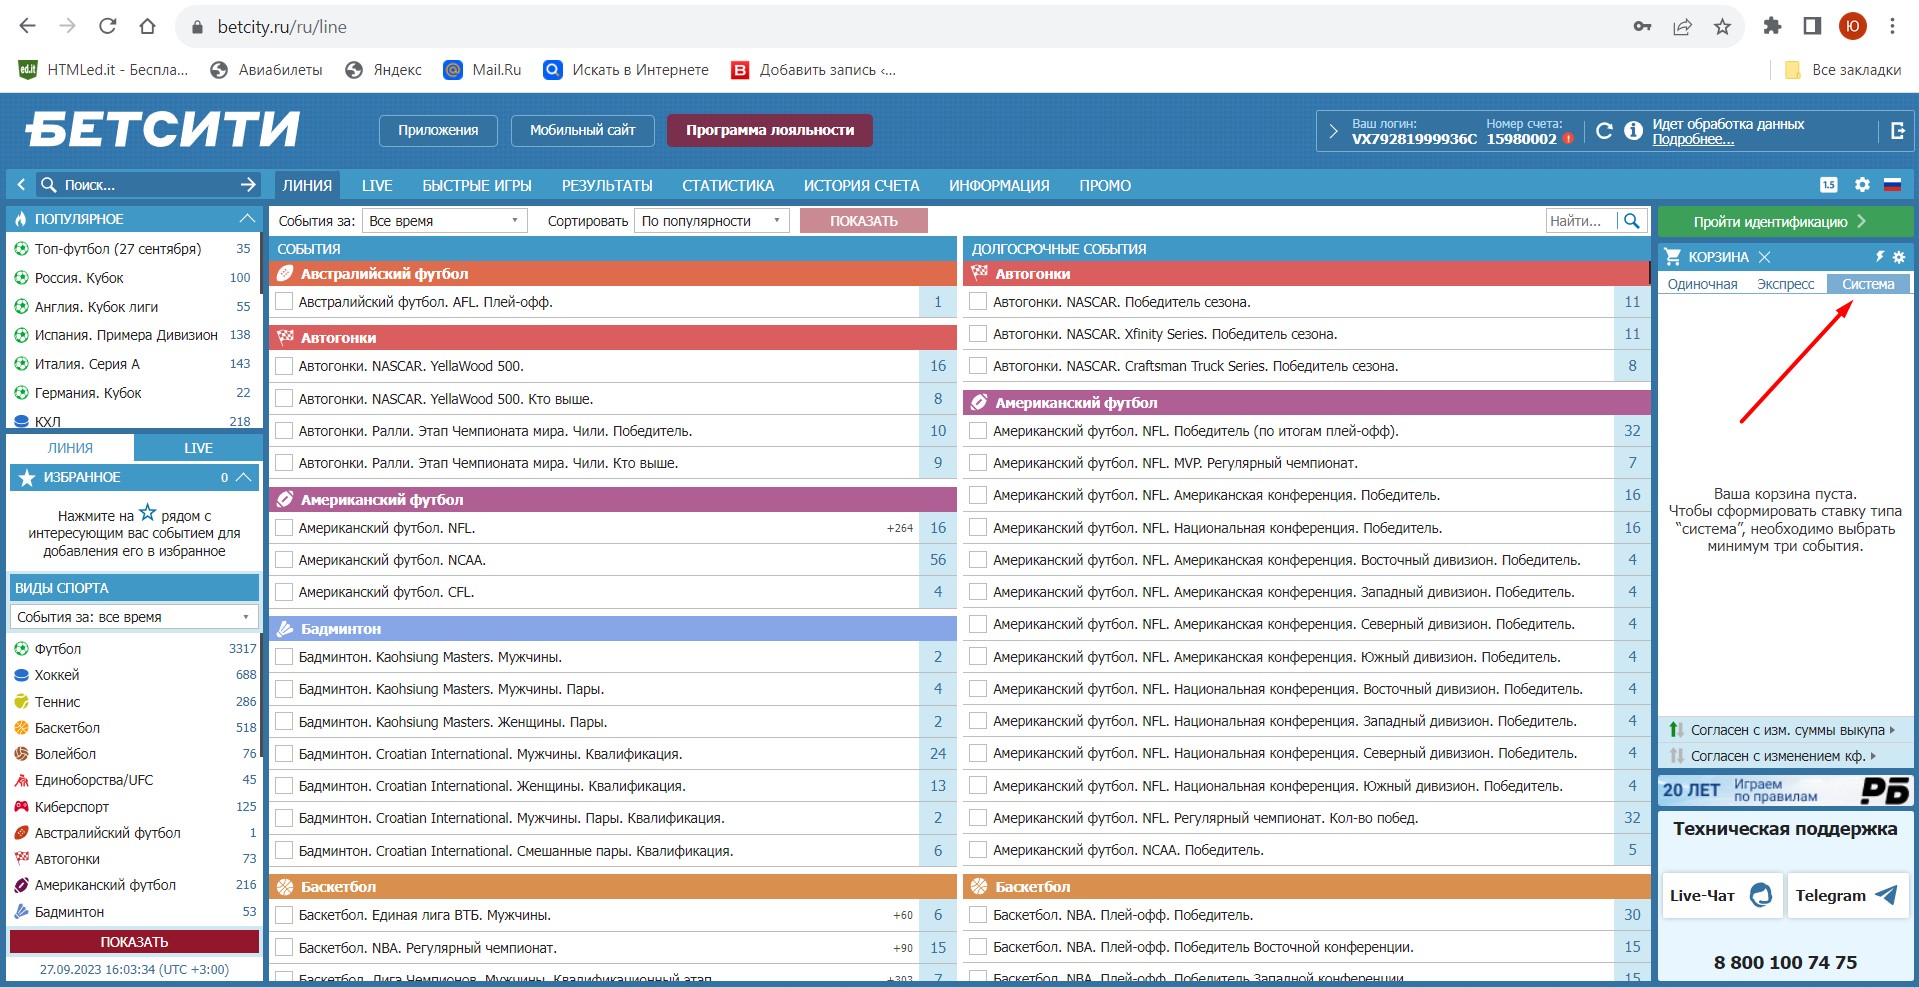The height and width of the screenshot is (988, 1919).
Task: Tick NASCAR. Победитель сезона. long-term checkbox
Action: click(x=979, y=302)
